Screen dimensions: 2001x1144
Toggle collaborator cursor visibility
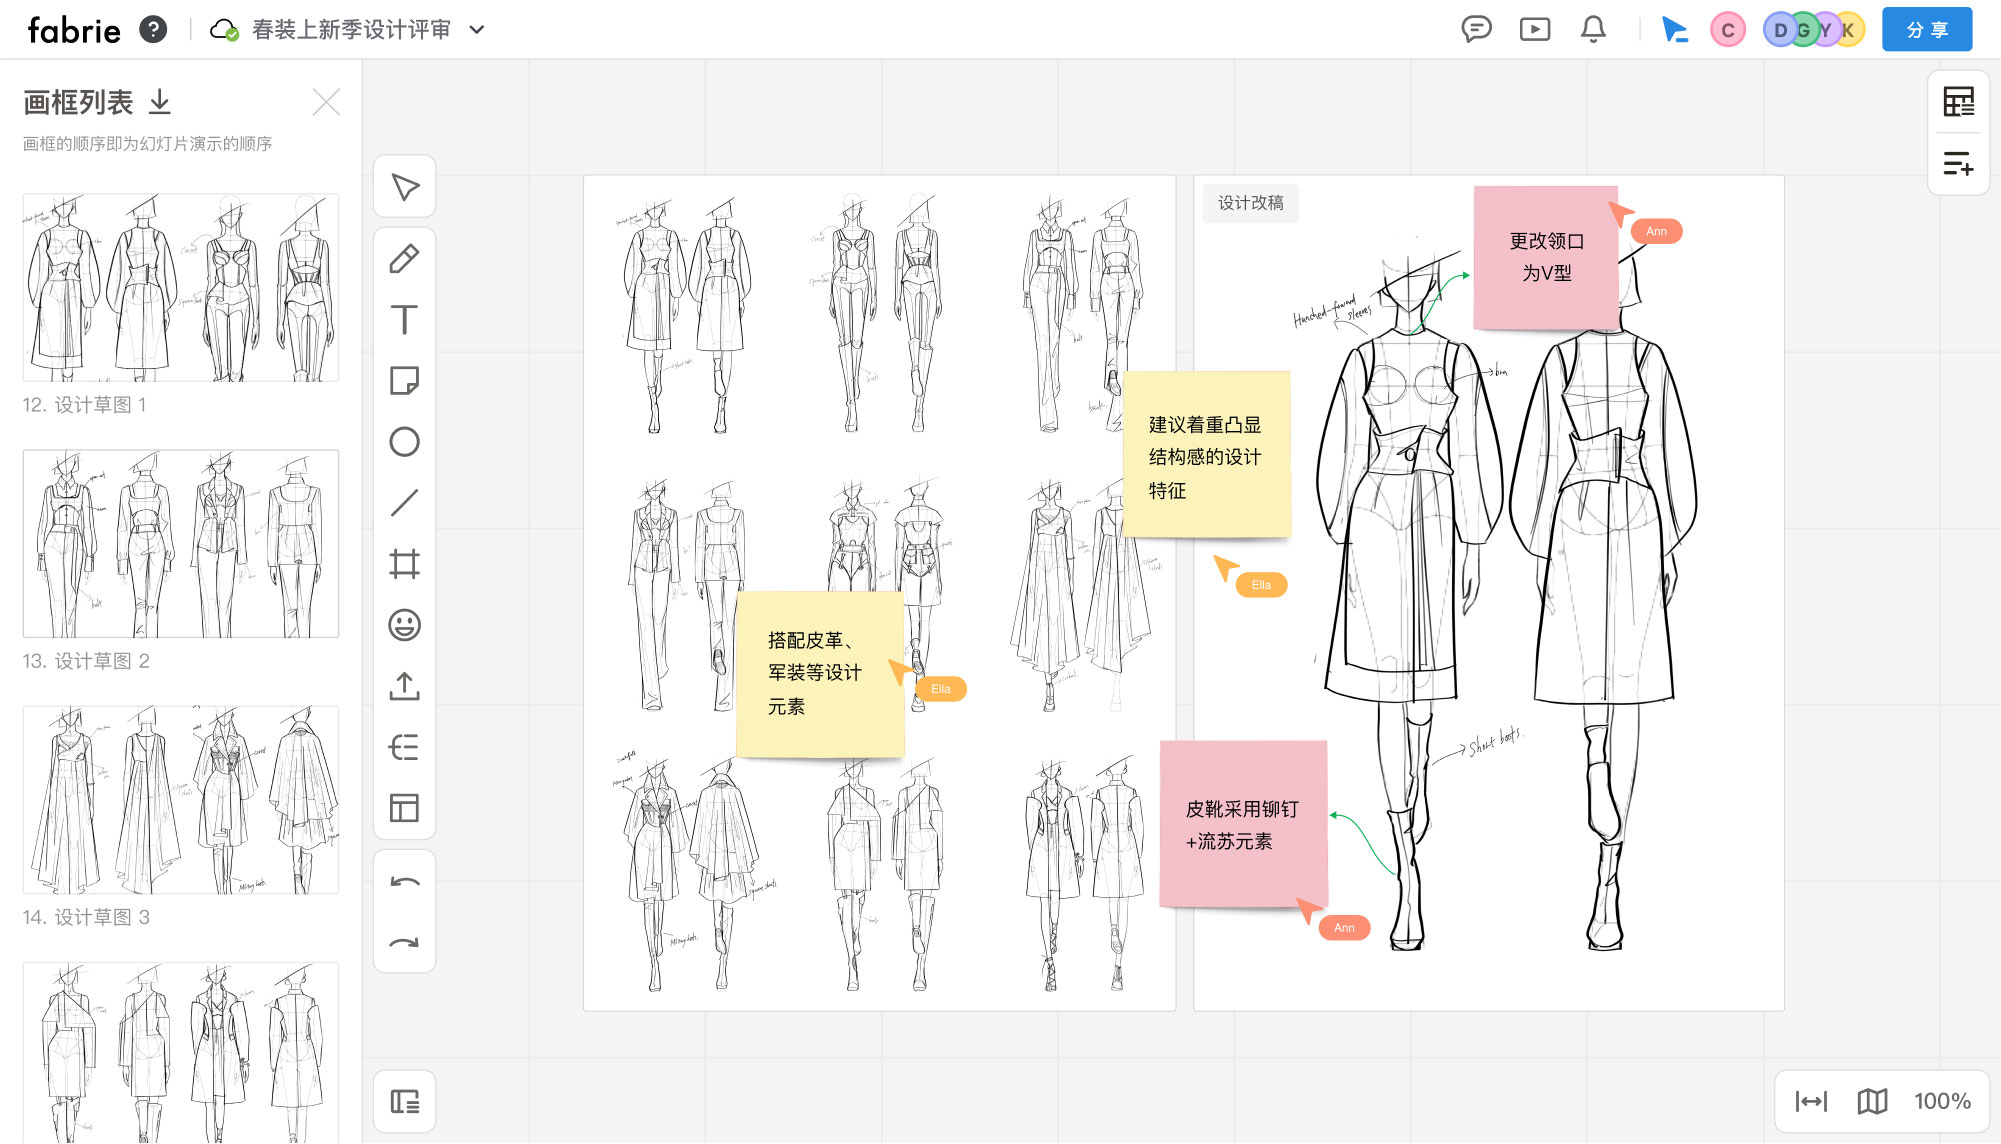(1674, 30)
